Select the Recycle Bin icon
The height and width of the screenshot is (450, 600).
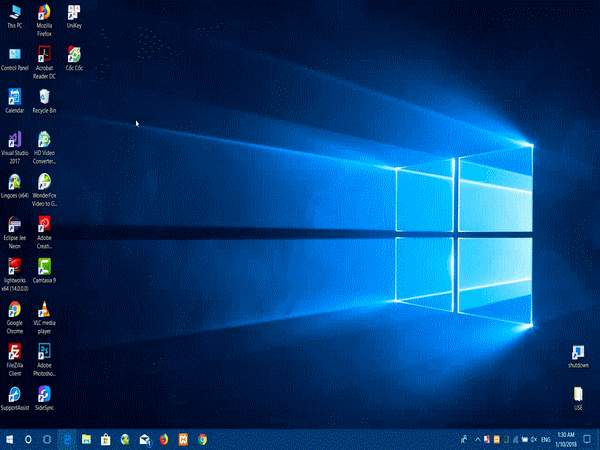(x=44, y=96)
